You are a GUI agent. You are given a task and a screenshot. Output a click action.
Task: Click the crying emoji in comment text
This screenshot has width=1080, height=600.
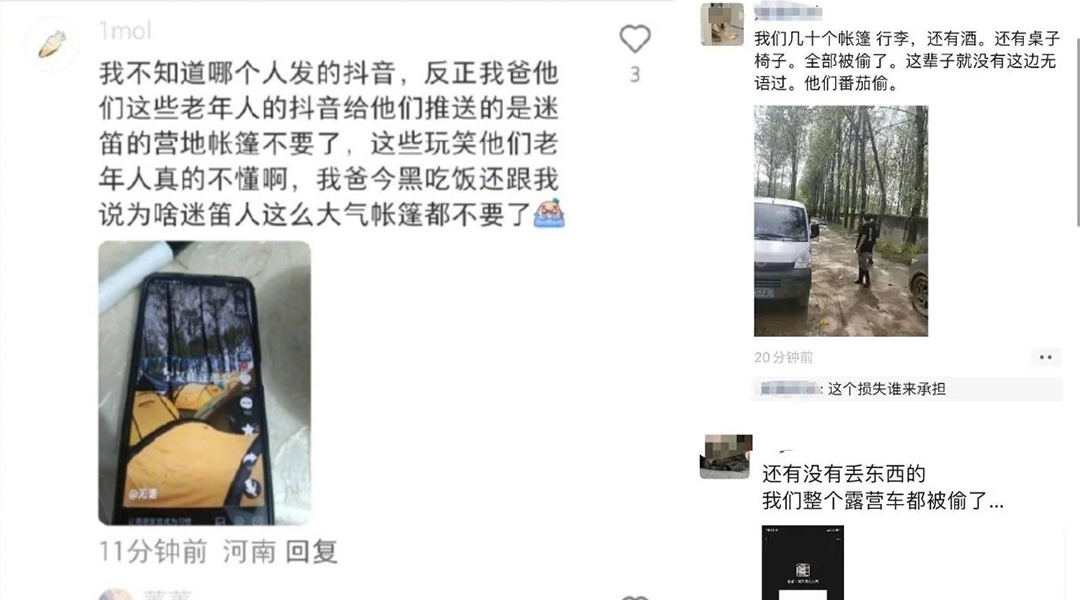[x=549, y=213]
